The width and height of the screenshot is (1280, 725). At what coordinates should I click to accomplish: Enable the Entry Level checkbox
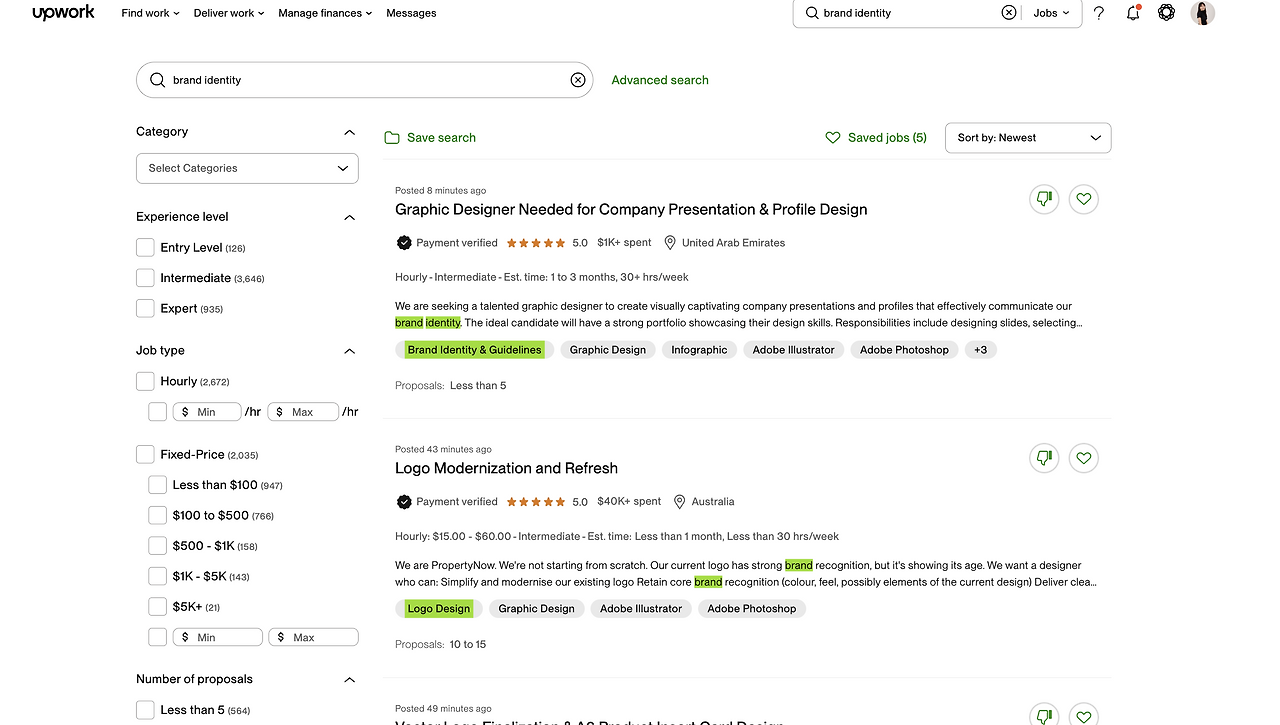click(145, 247)
